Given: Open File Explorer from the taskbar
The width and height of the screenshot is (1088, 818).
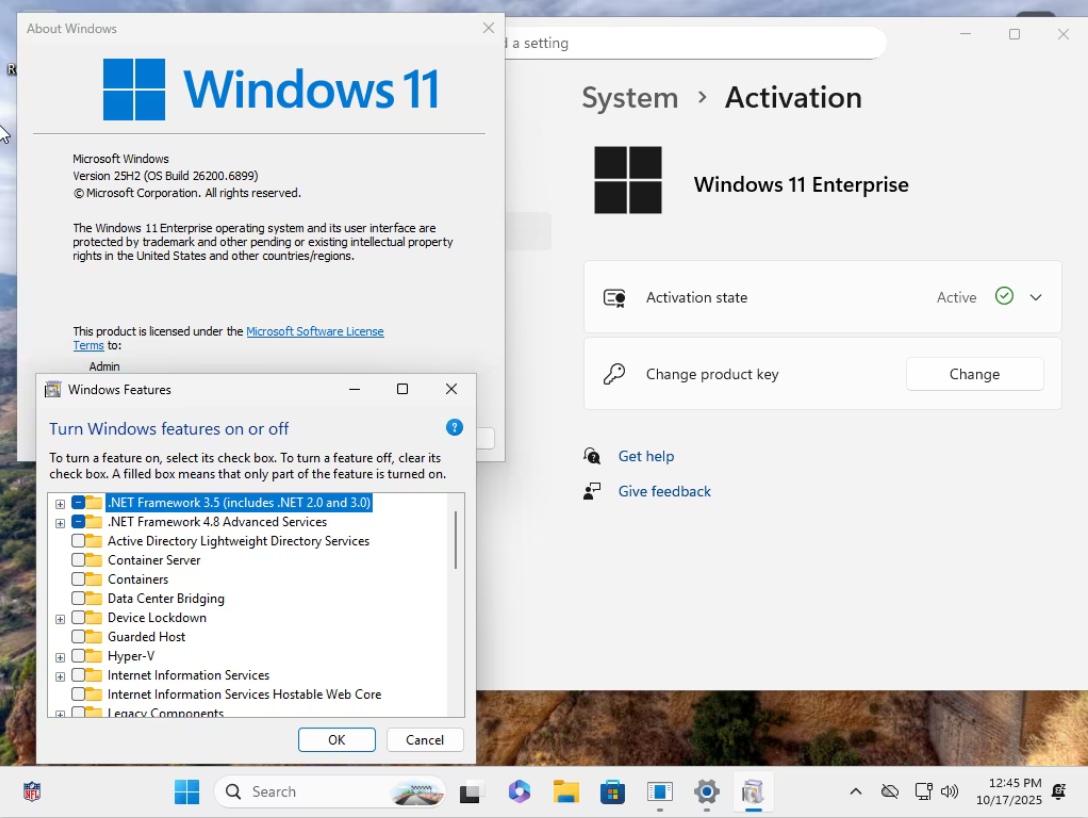Looking at the screenshot, I should click(x=566, y=792).
